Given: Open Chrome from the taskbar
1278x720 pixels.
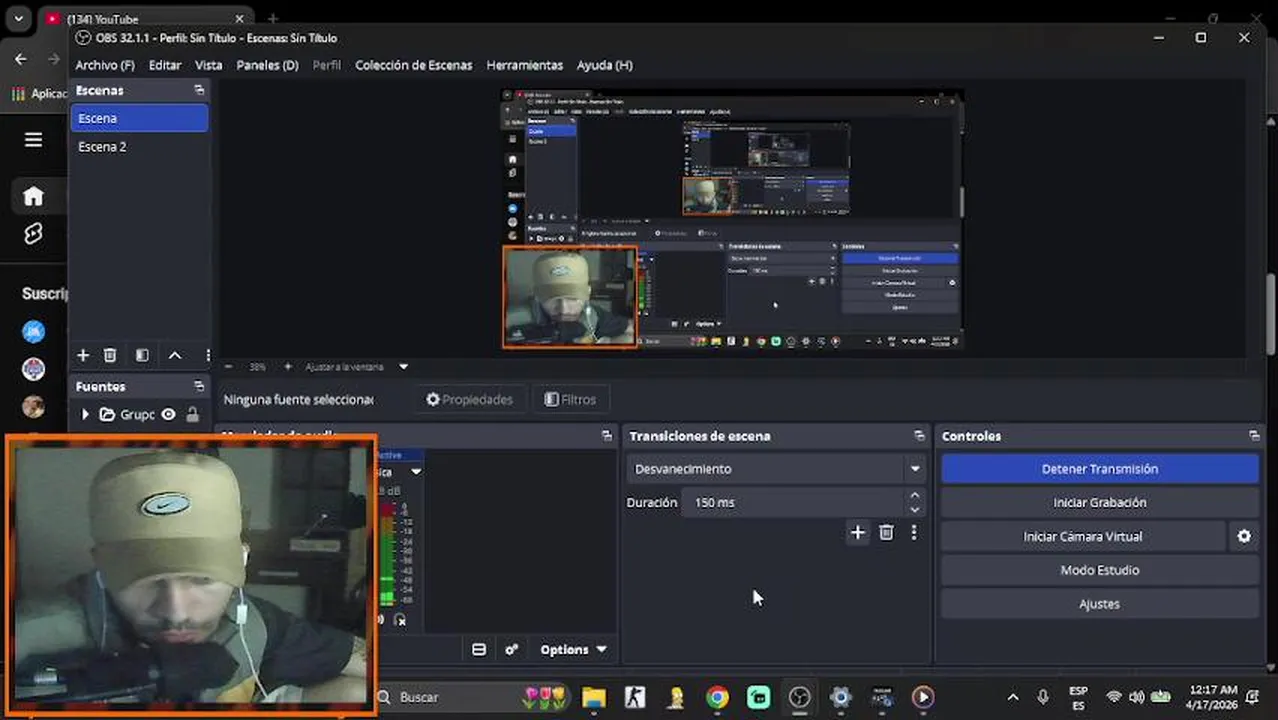Looking at the screenshot, I should coord(717,697).
